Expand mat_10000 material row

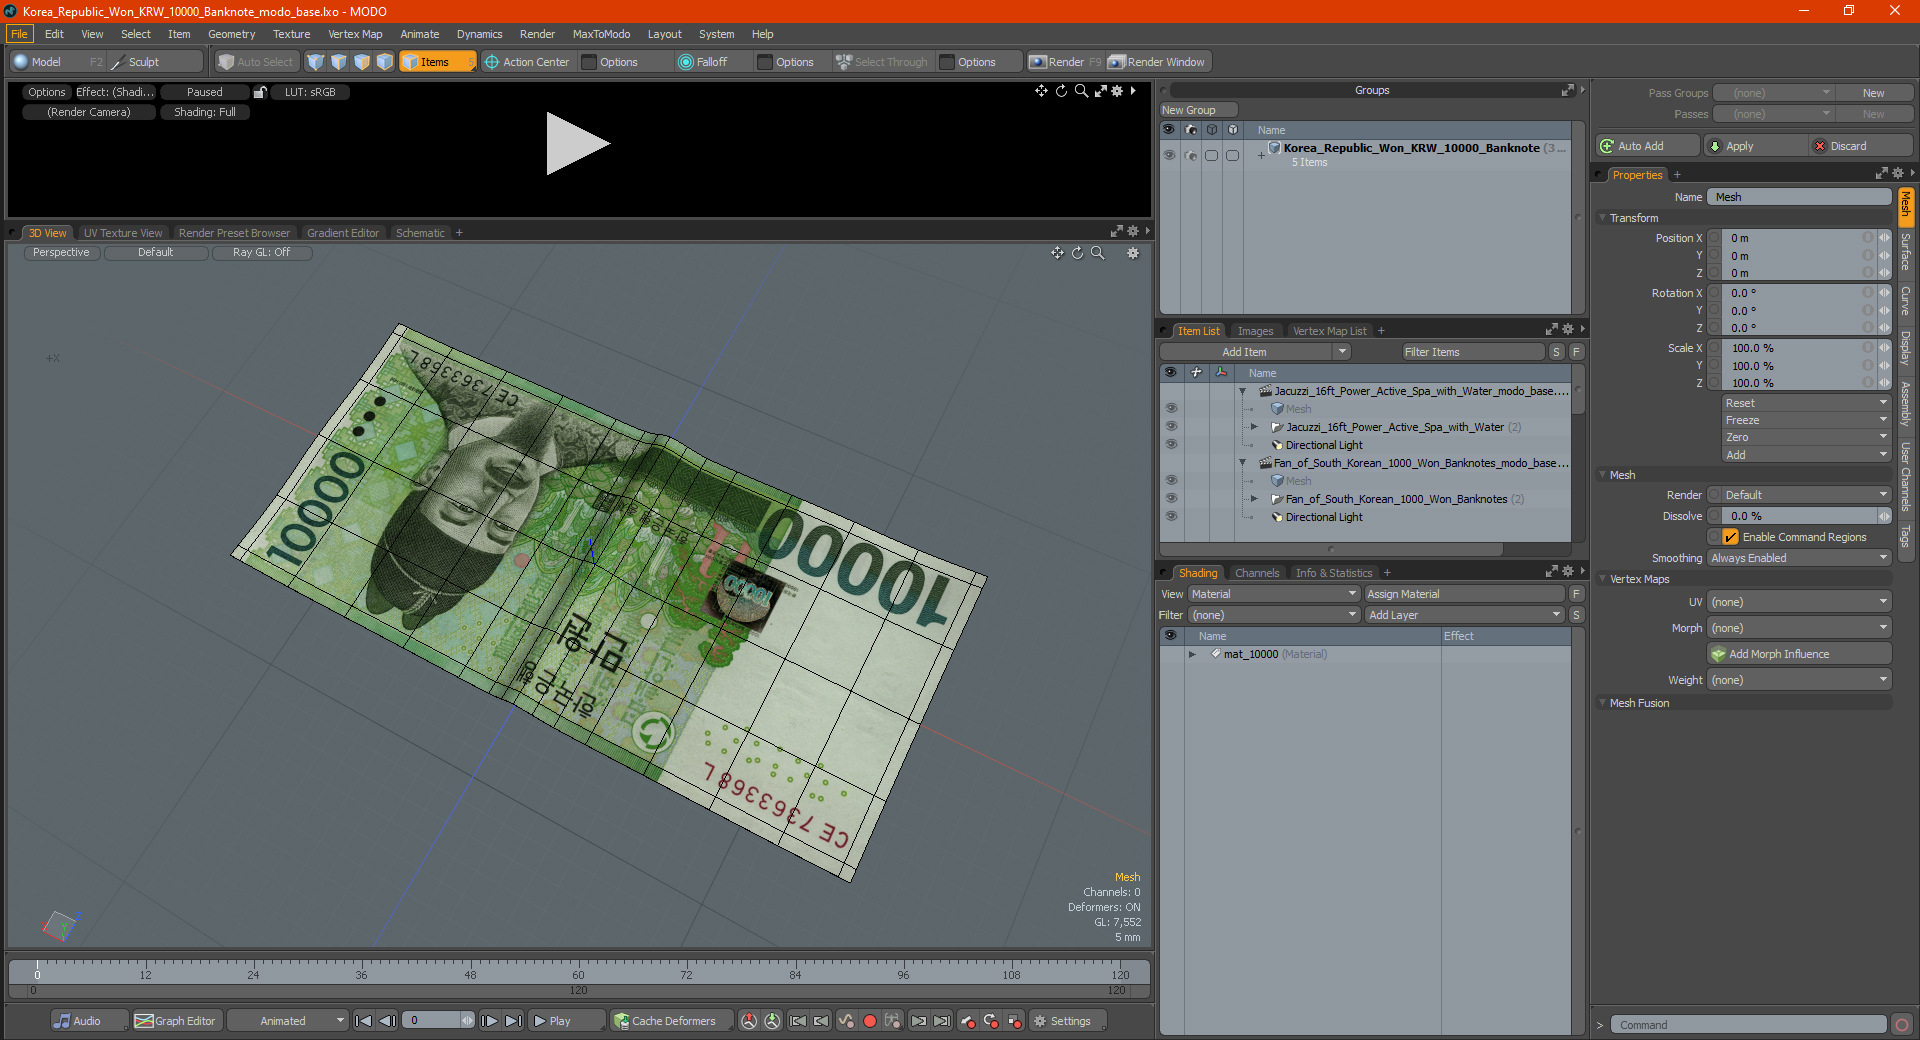click(1192, 654)
